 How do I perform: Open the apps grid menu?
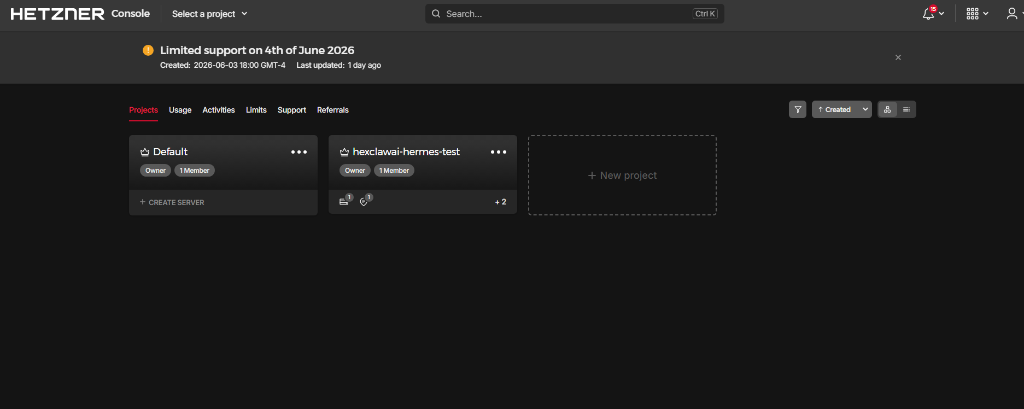point(977,14)
